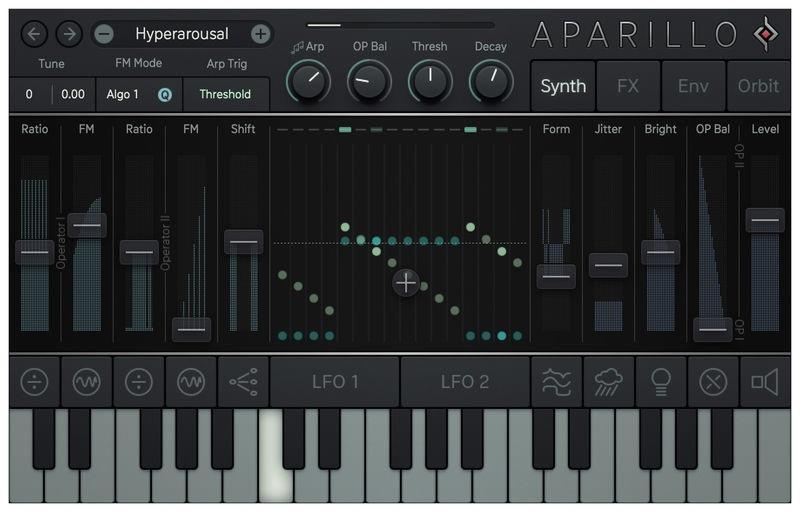The width and height of the screenshot is (800, 512).
Task: Click the Form slider handle
Action: point(556,276)
